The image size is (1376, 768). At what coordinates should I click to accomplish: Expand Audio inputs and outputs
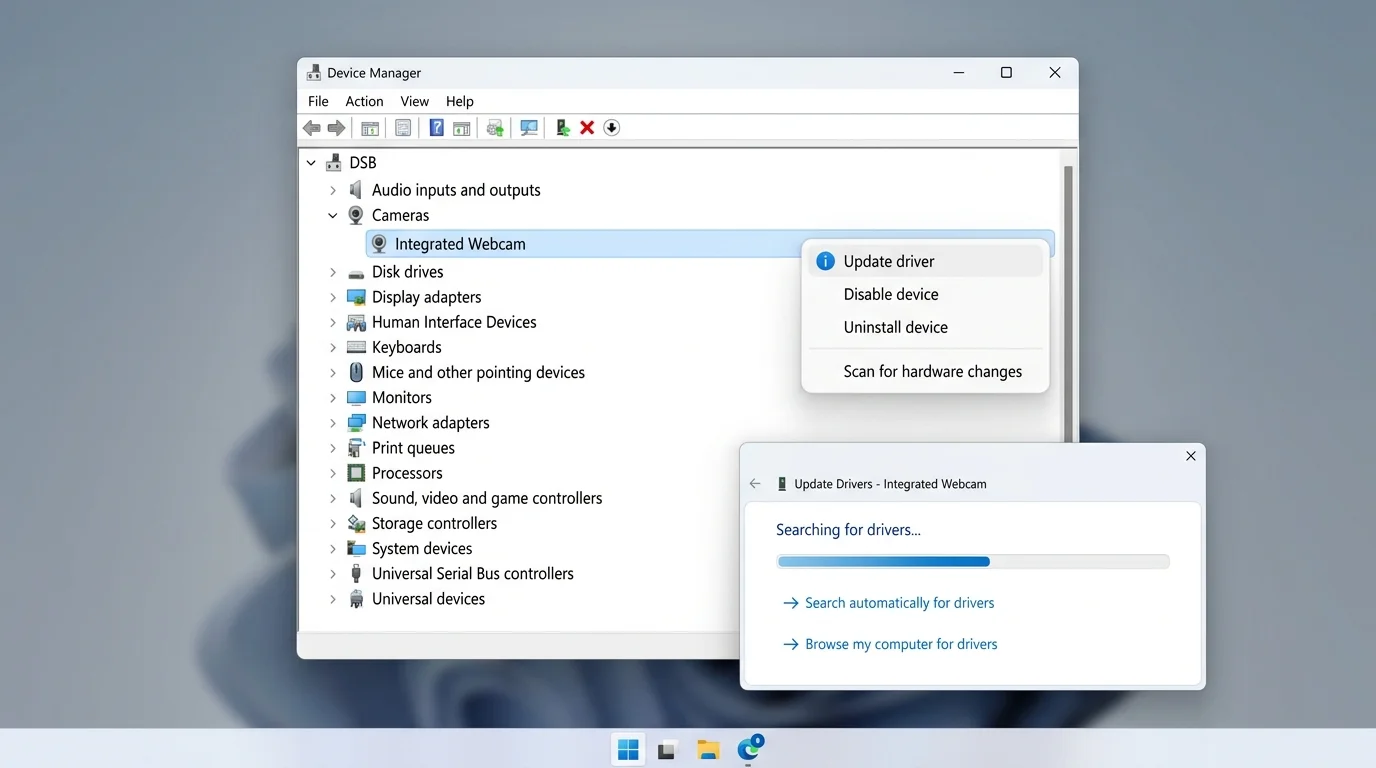(333, 190)
